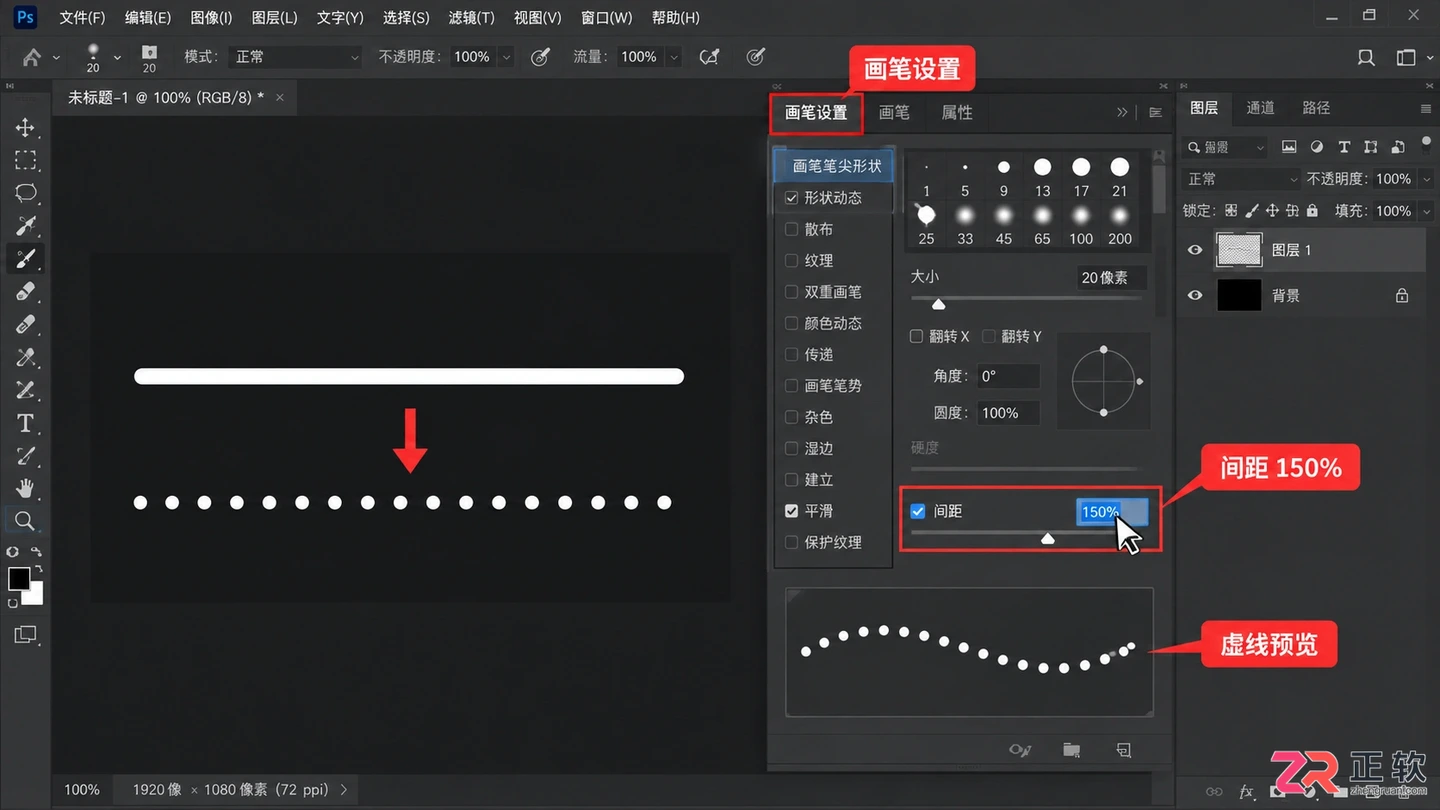Select 画笔笔尖形状 option

[x=835, y=166]
